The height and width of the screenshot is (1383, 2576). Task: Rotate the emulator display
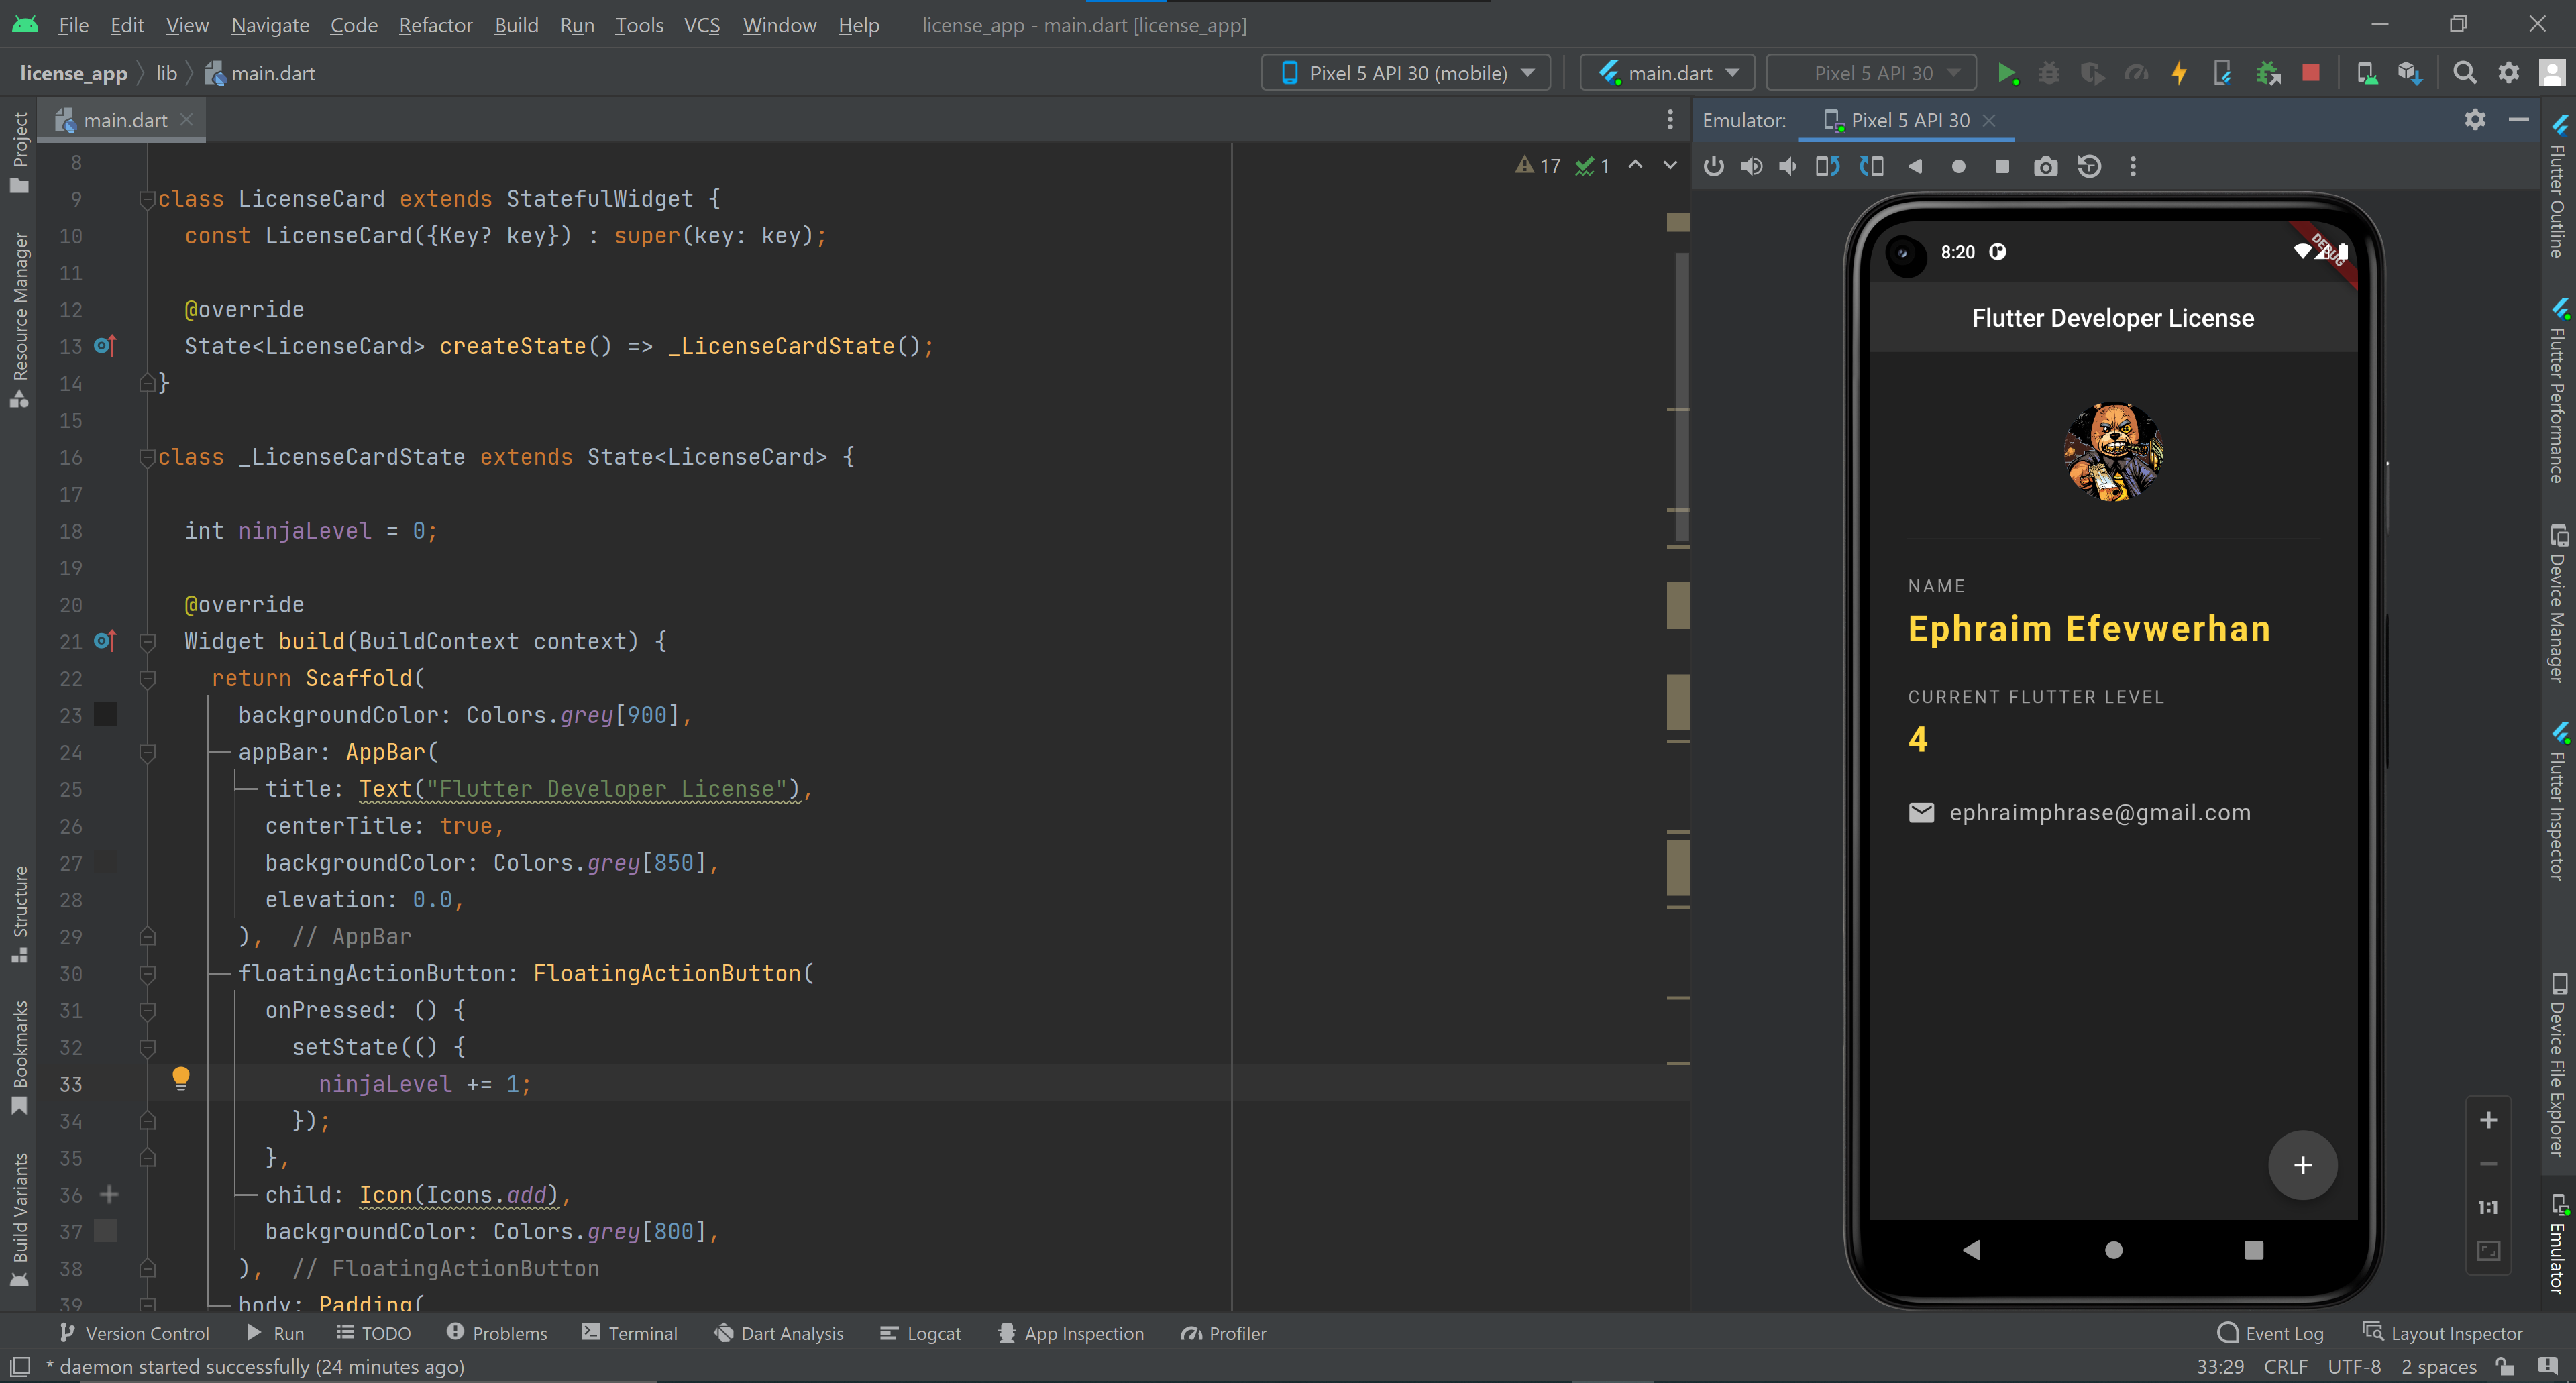click(x=1827, y=166)
